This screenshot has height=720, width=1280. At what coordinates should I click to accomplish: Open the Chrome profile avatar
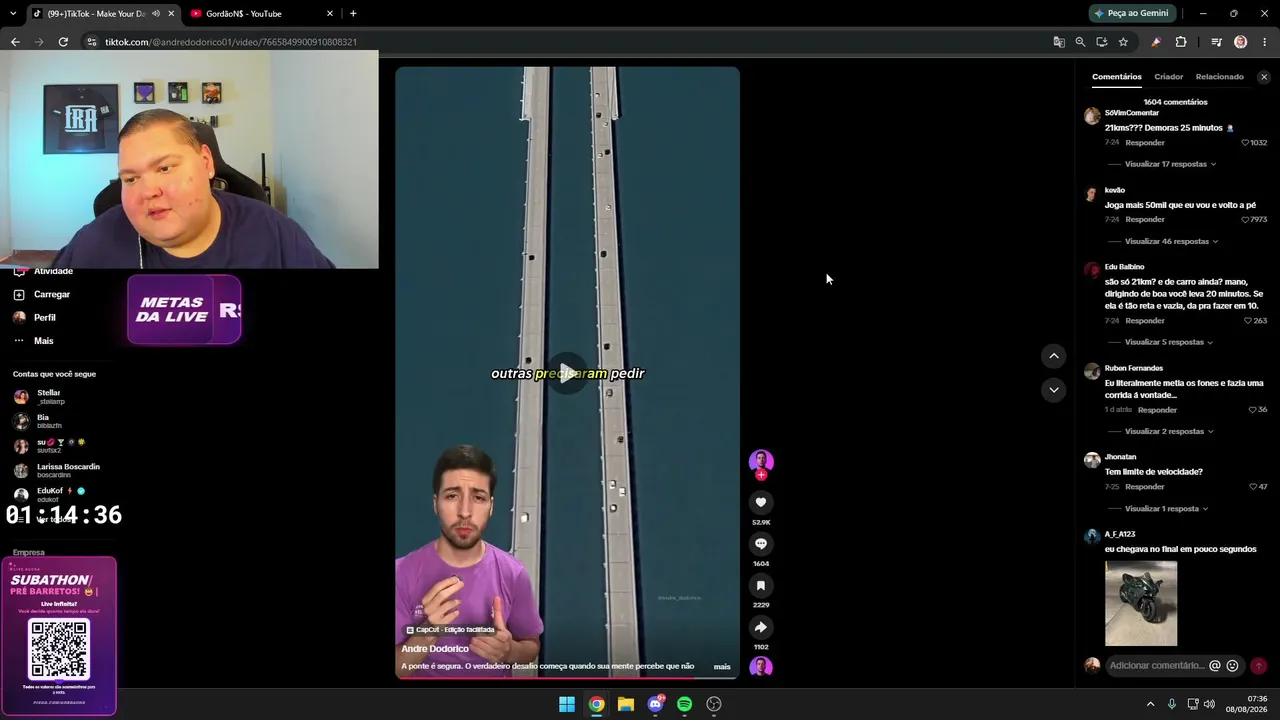[x=1240, y=42]
